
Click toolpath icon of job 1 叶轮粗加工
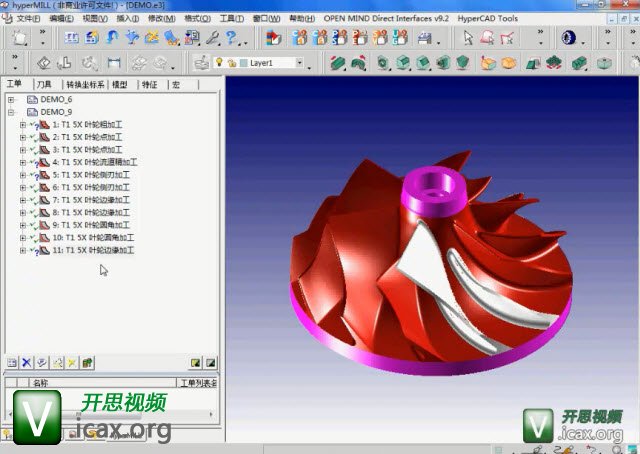coord(44,125)
